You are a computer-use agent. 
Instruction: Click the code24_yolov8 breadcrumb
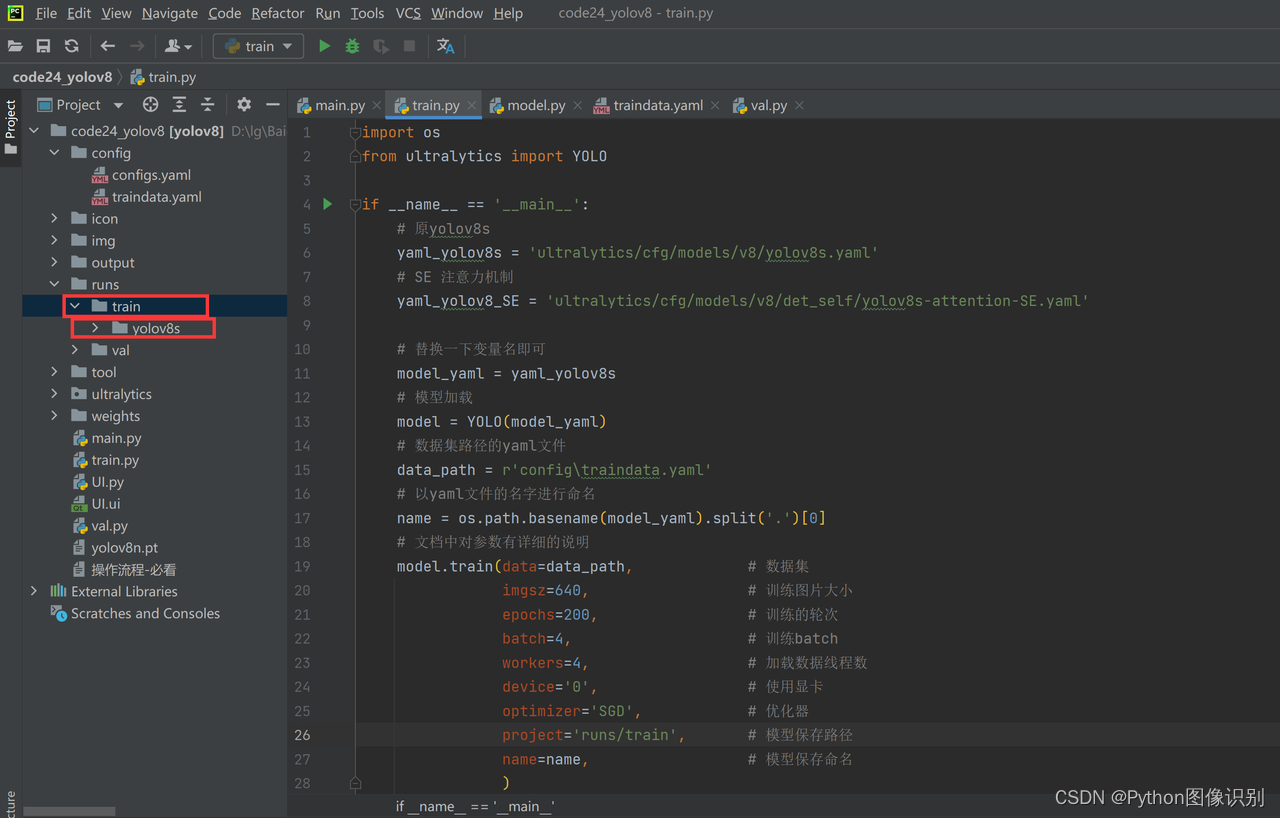pyautogui.click(x=62, y=77)
